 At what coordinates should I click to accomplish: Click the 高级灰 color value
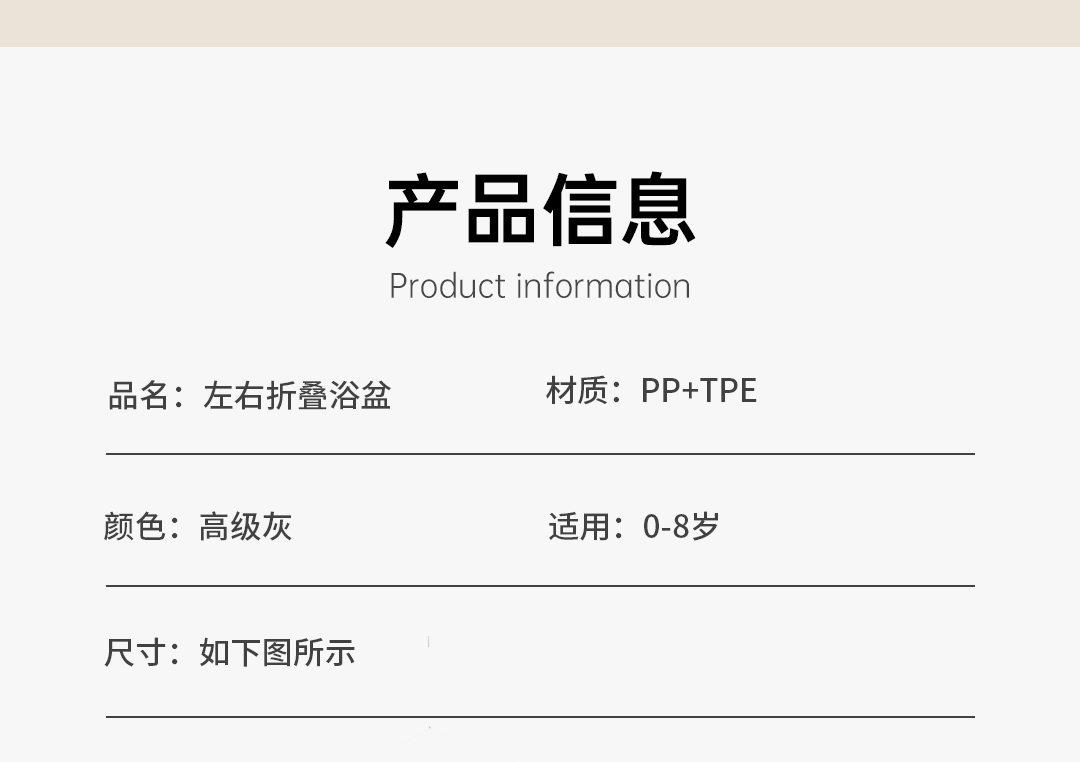pos(245,526)
